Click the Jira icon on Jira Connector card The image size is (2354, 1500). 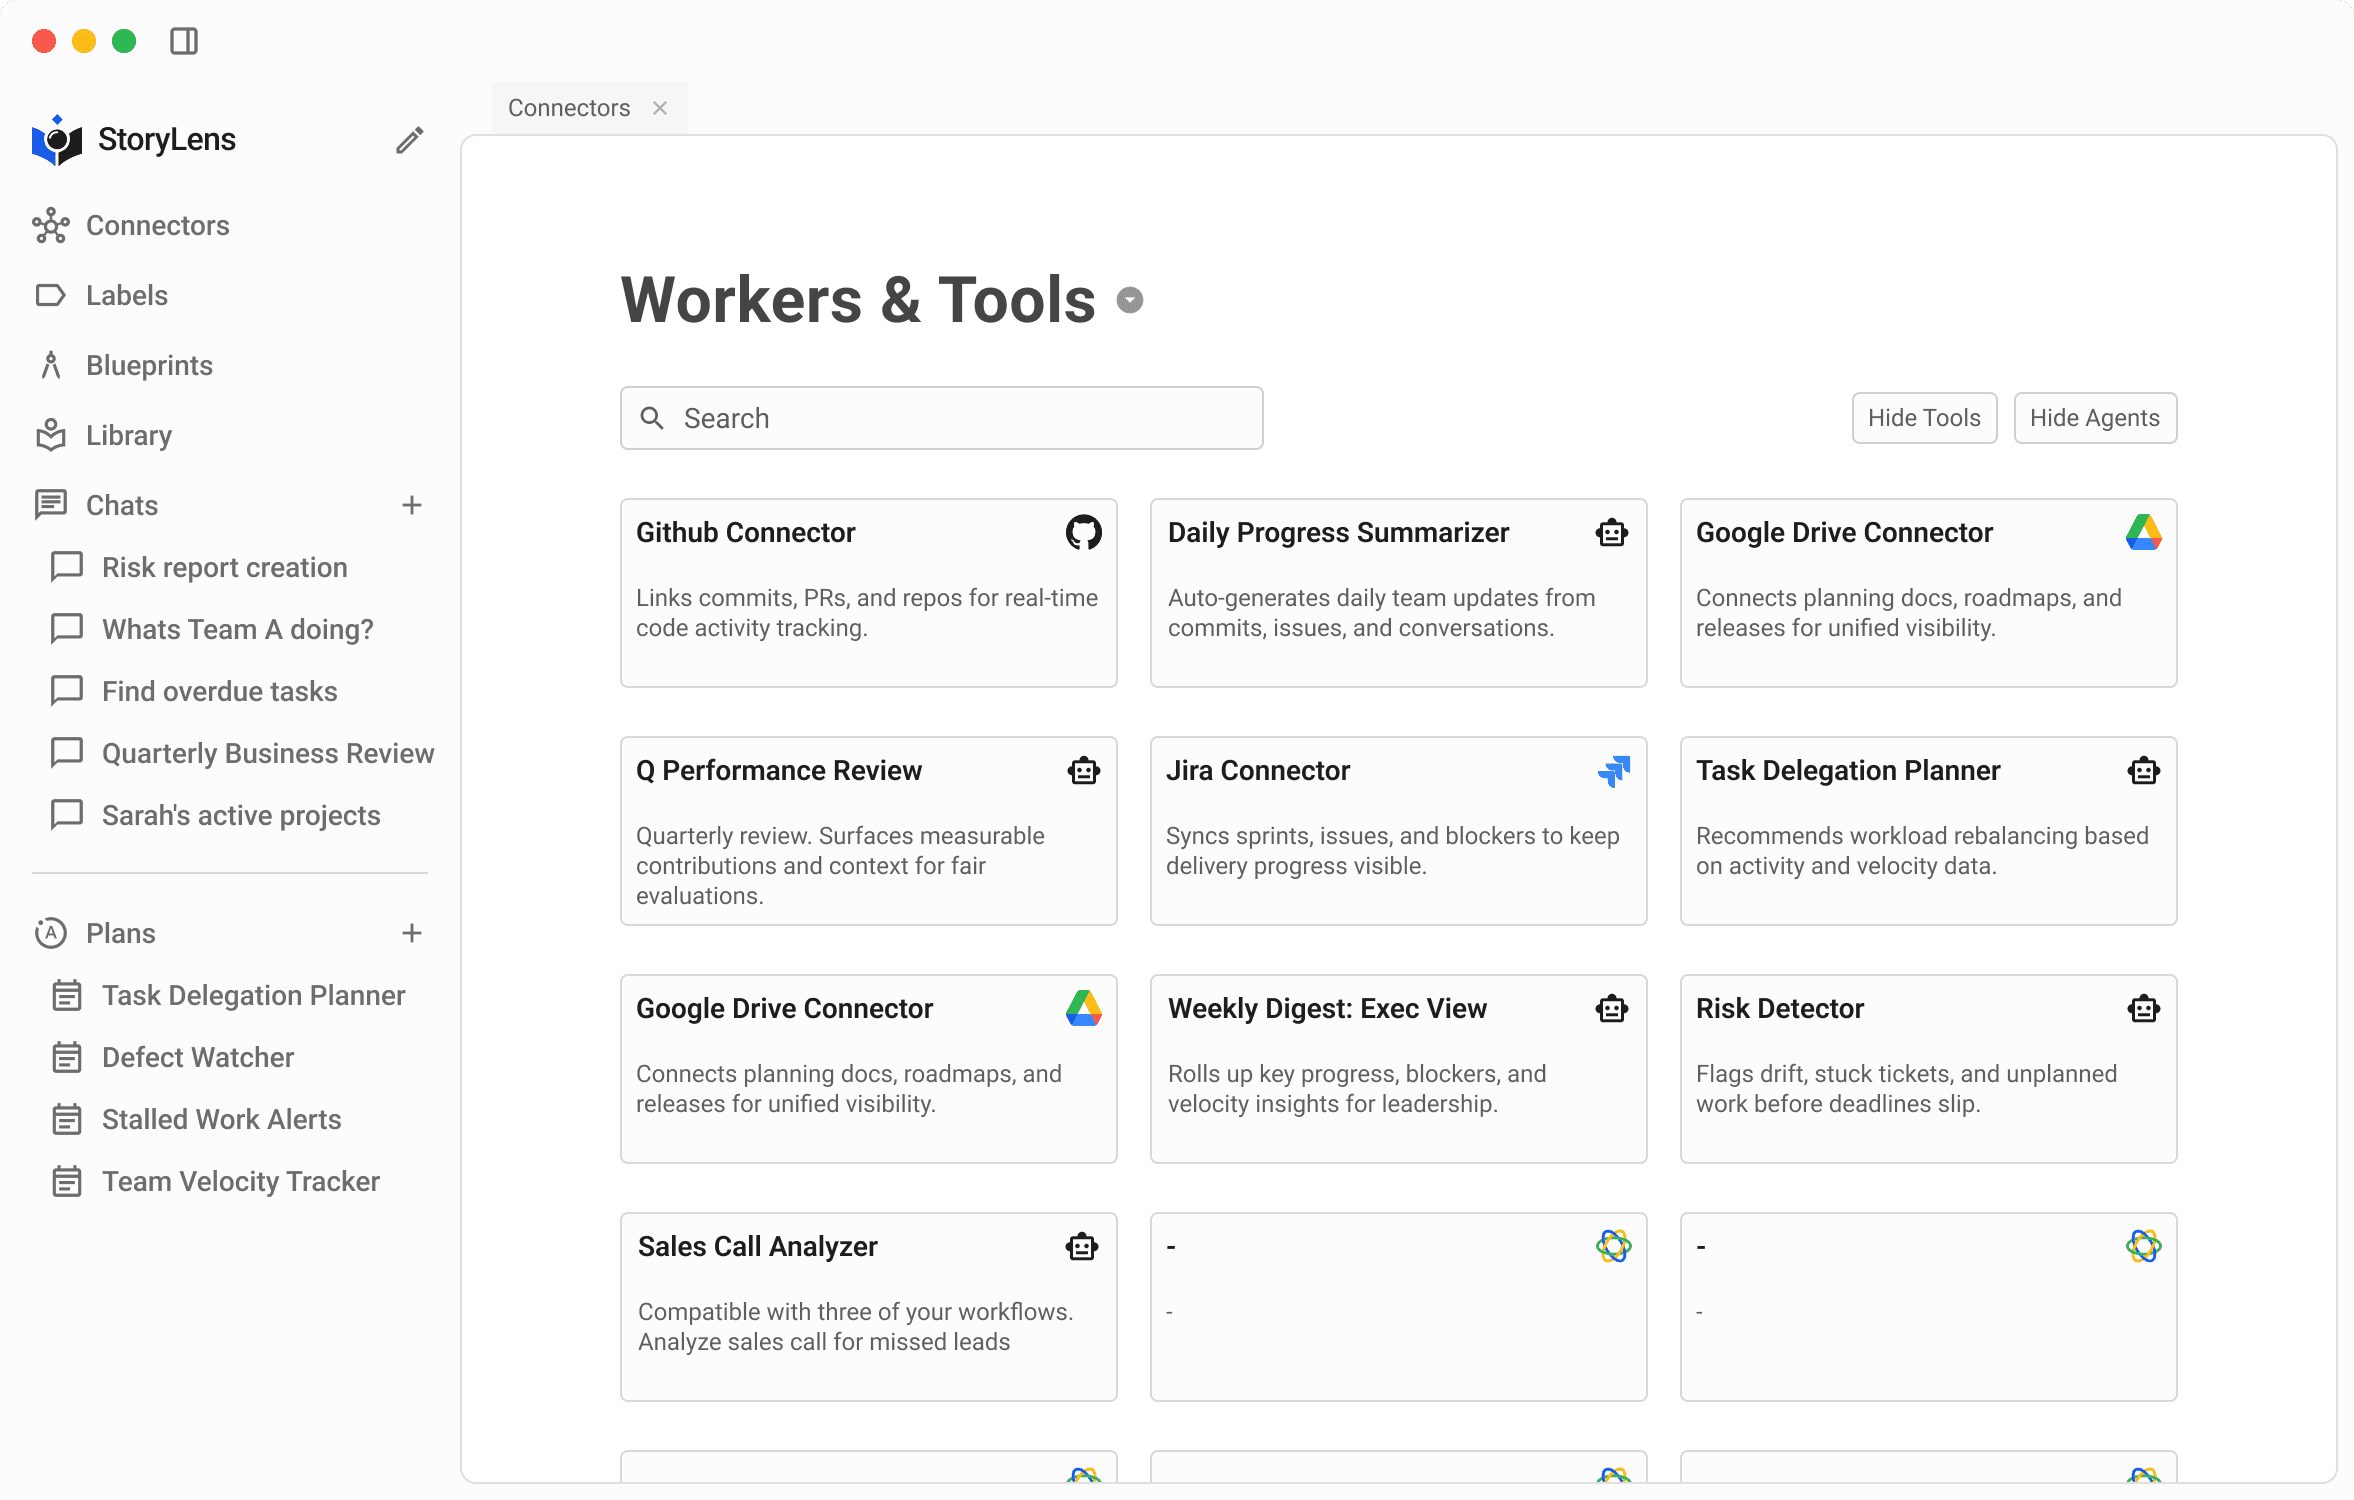pyautogui.click(x=1613, y=771)
